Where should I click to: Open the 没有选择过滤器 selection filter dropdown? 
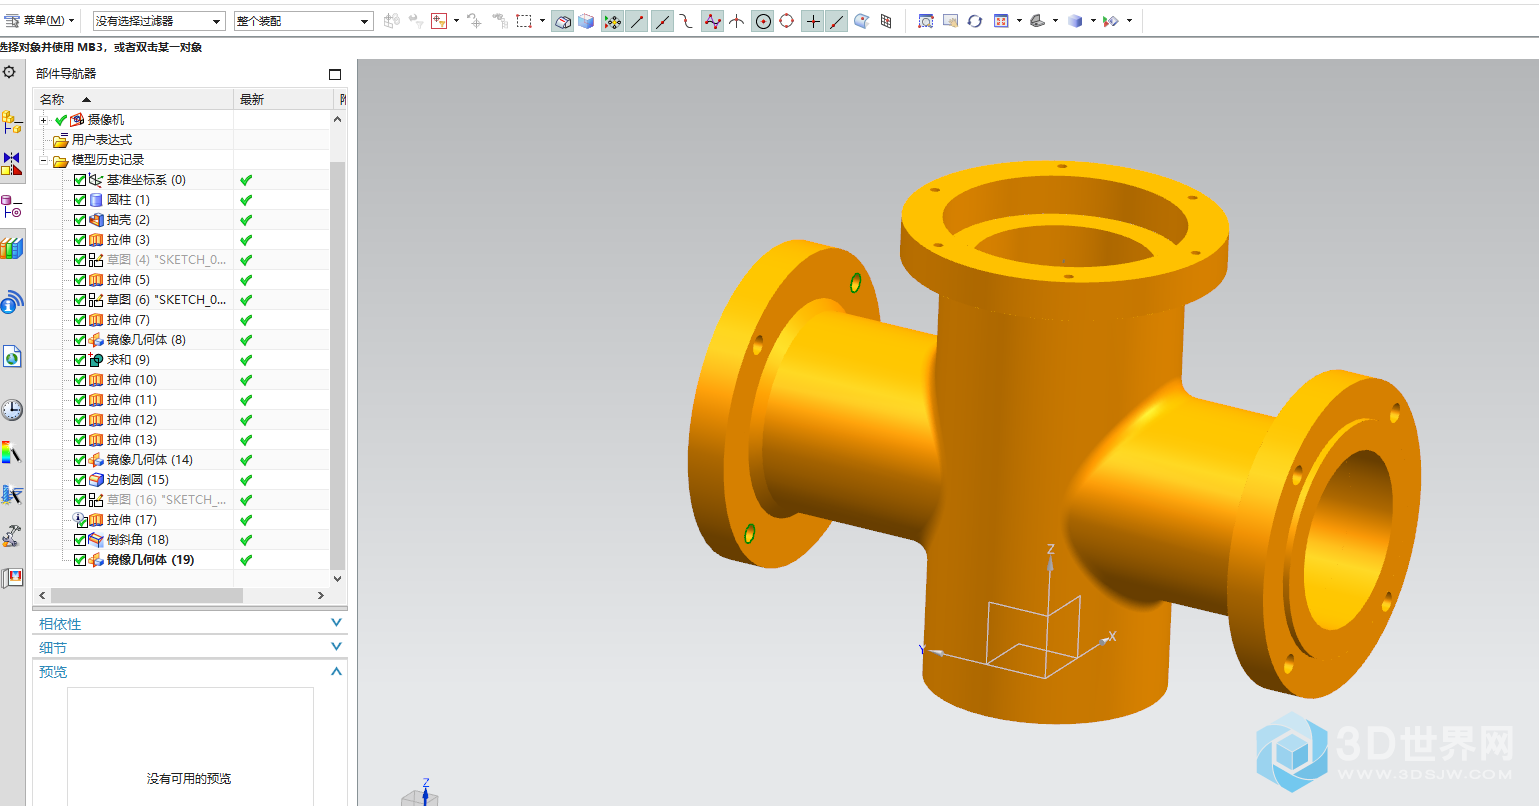pos(159,20)
